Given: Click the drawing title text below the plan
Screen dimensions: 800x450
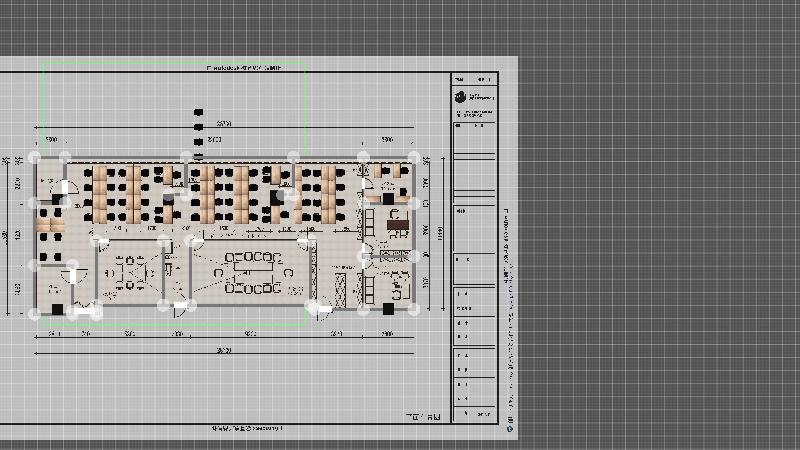Looking at the screenshot, I should (x=247, y=427).
